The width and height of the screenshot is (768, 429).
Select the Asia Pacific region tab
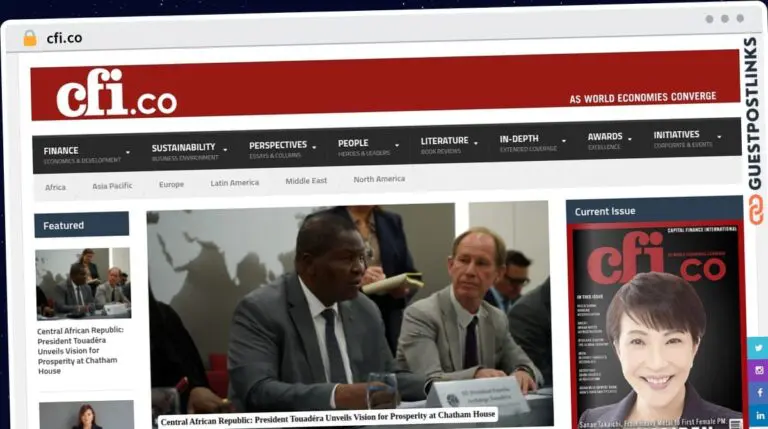point(112,186)
